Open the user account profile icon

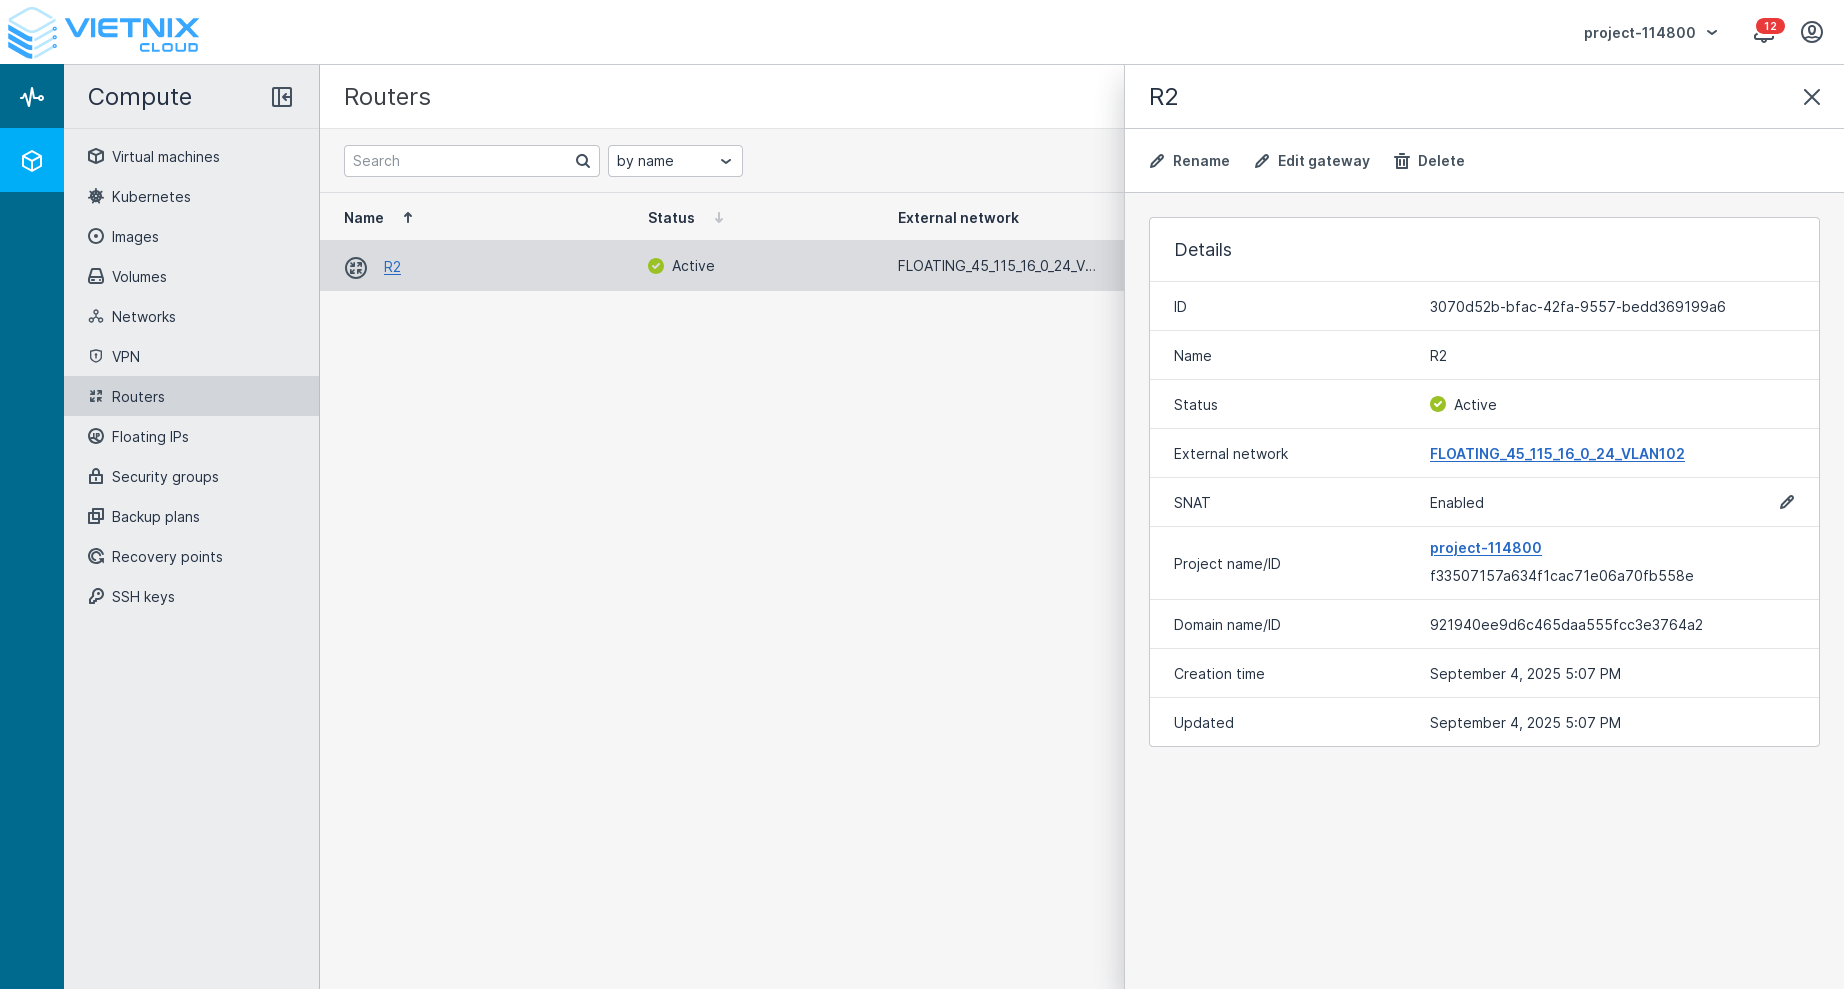click(x=1811, y=33)
